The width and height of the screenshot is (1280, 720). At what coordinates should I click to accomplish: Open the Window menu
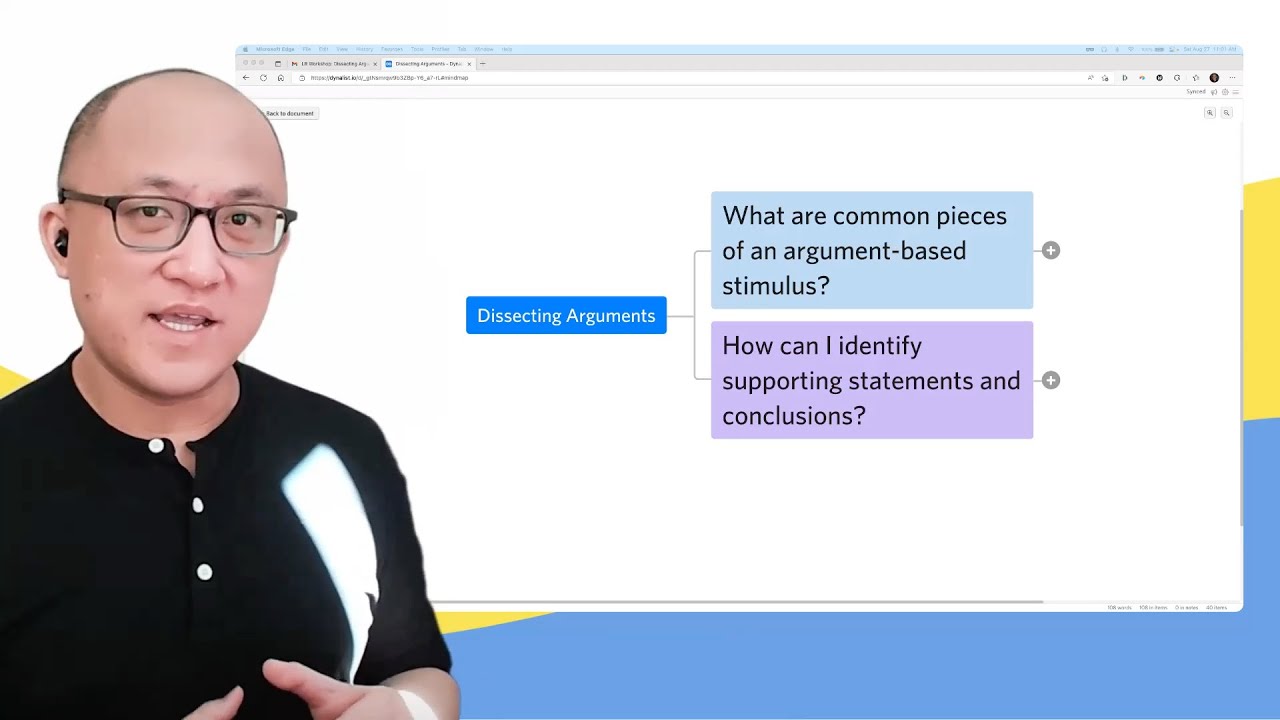[x=484, y=49]
